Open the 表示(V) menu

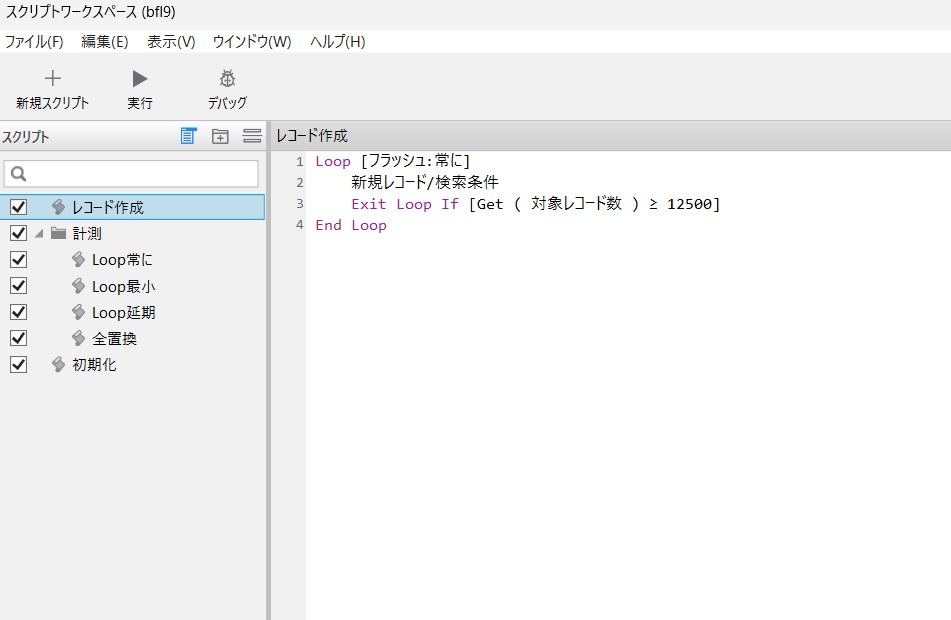click(171, 41)
